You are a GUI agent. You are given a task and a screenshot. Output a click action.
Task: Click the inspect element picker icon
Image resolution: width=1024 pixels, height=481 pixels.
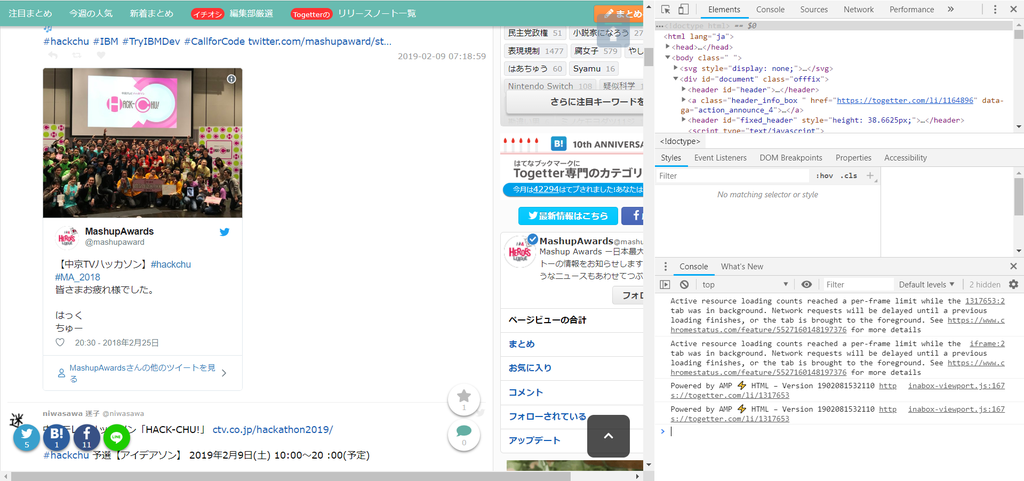point(665,10)
